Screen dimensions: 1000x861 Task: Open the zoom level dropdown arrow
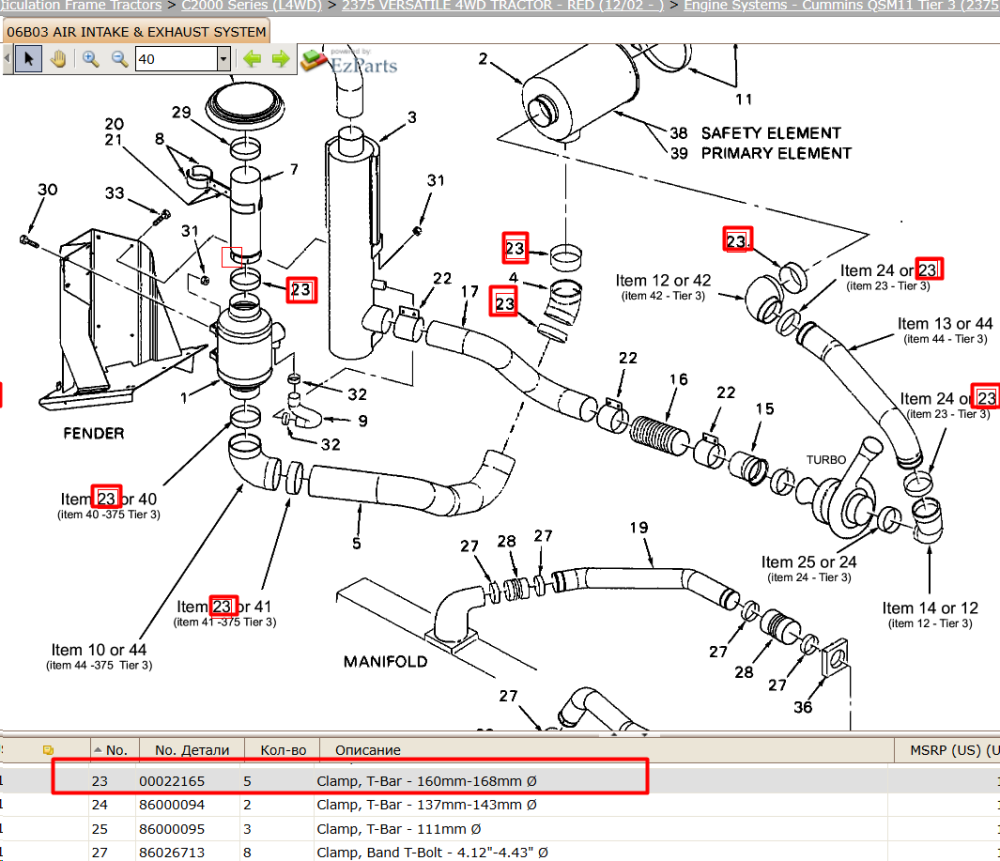click(x=223, y=59)
